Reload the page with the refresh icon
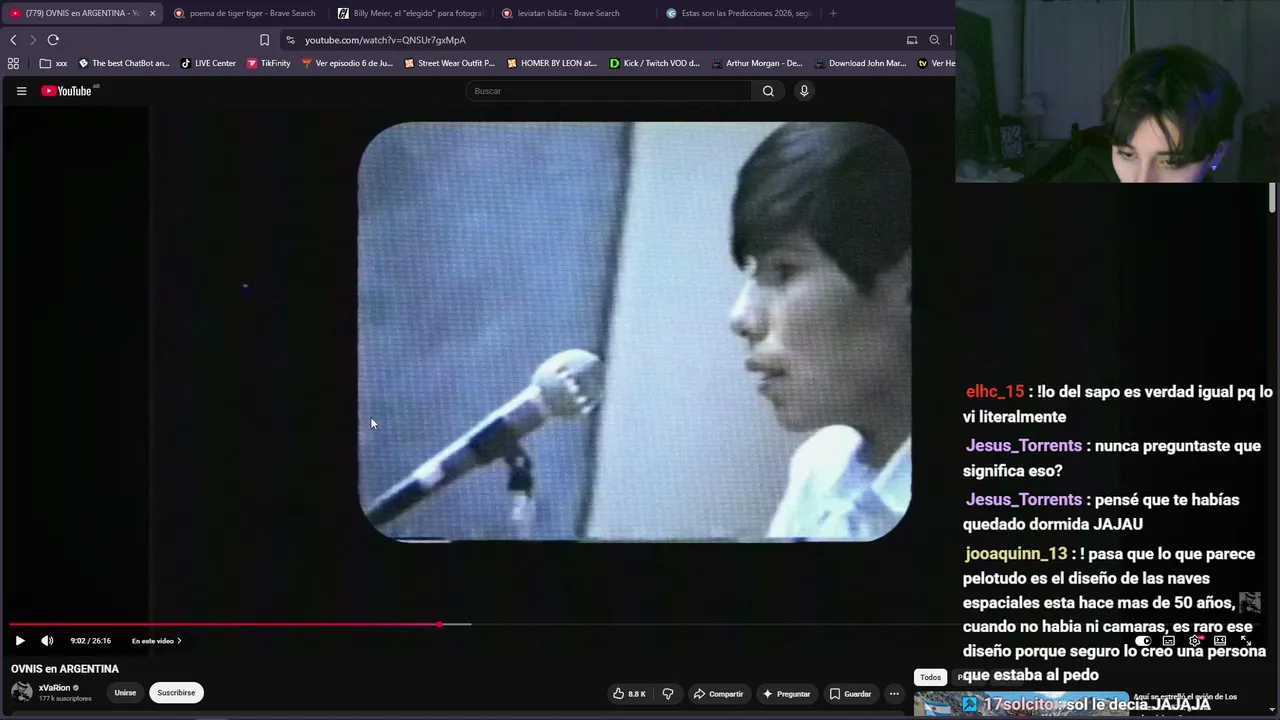 (x=53, y=40)
